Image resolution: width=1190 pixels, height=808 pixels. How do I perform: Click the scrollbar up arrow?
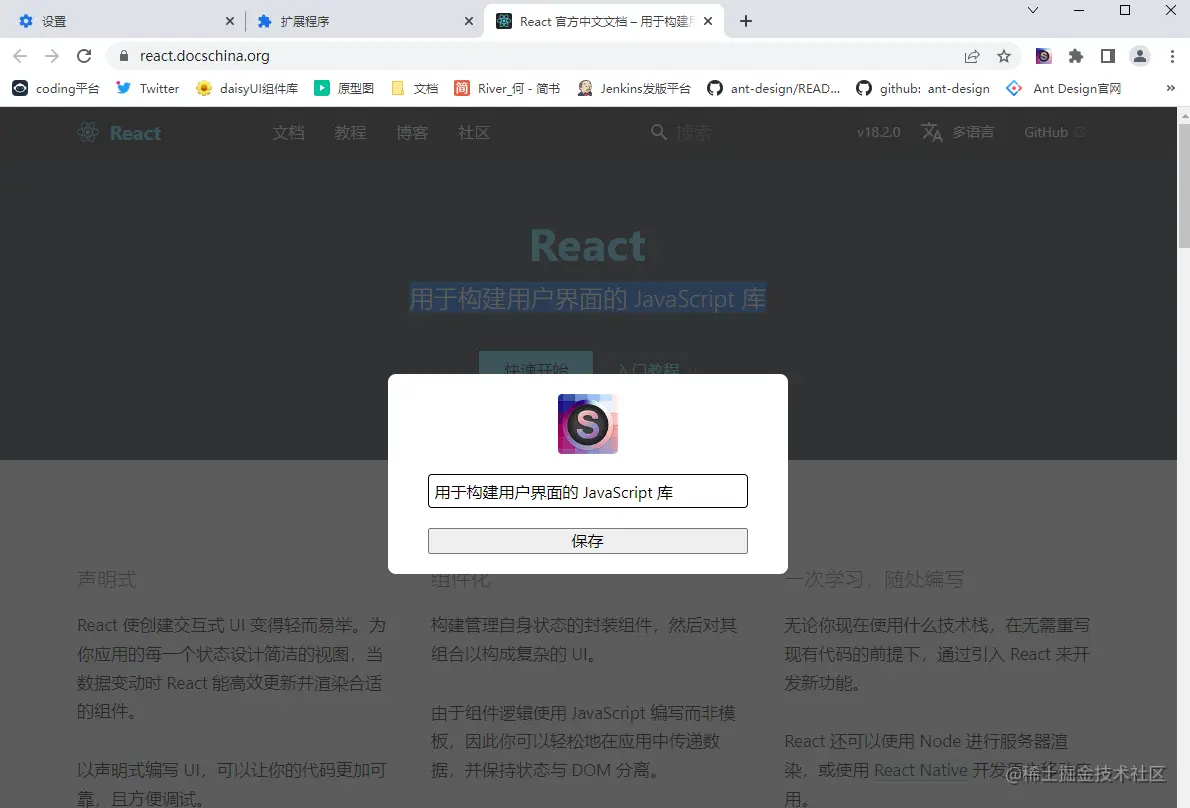[x=1183, y=115]
